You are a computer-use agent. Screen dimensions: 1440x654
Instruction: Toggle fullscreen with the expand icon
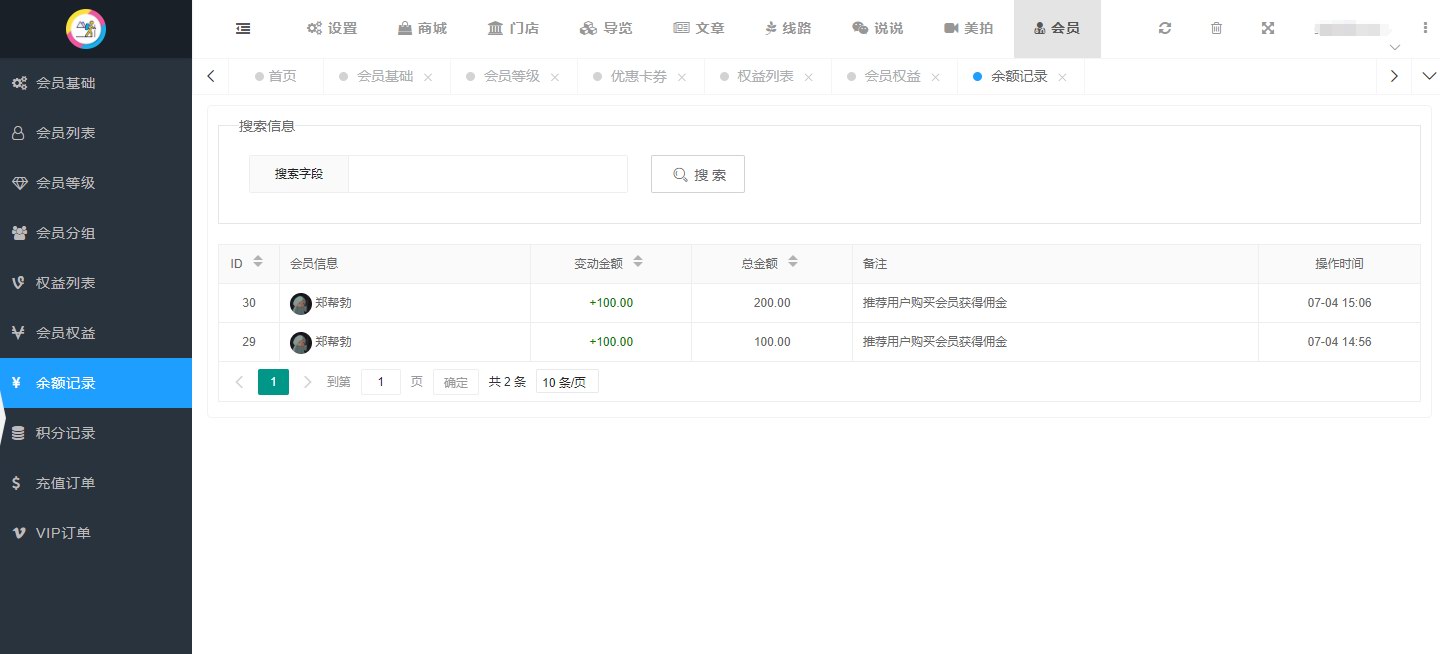[1268, 29]
